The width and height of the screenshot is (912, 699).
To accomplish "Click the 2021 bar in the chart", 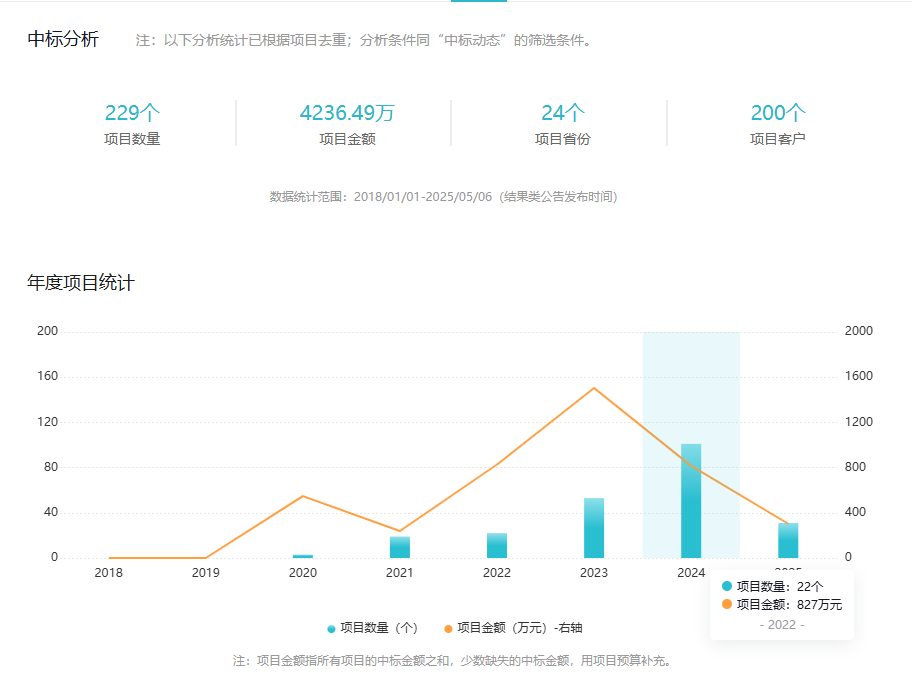I will [400, 547].
